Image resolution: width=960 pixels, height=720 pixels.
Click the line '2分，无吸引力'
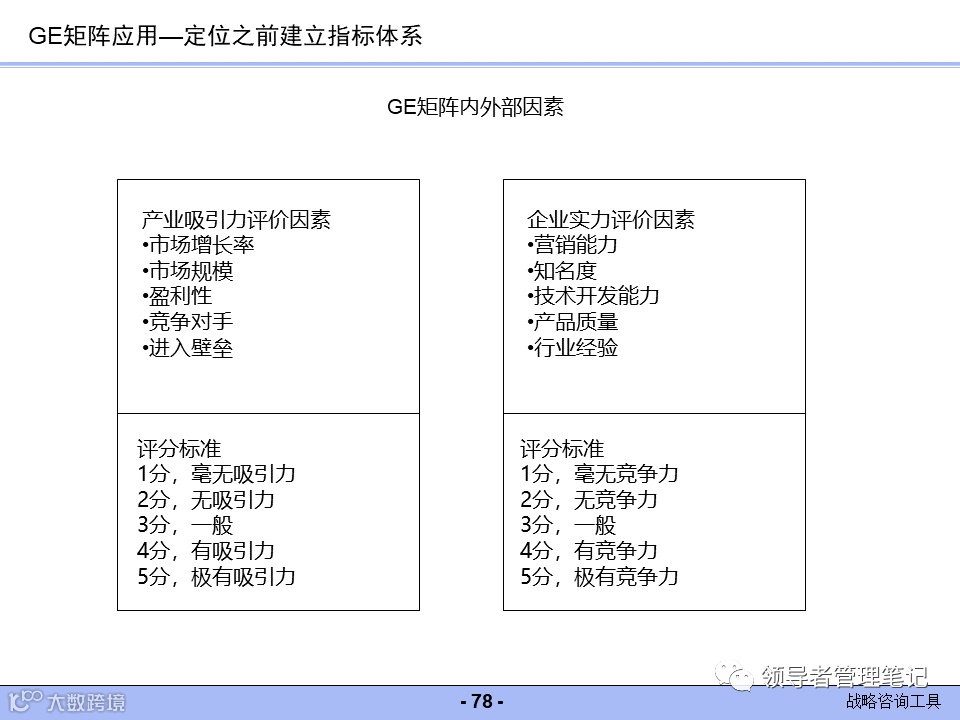pyautogui.click(x=206, y=500)
